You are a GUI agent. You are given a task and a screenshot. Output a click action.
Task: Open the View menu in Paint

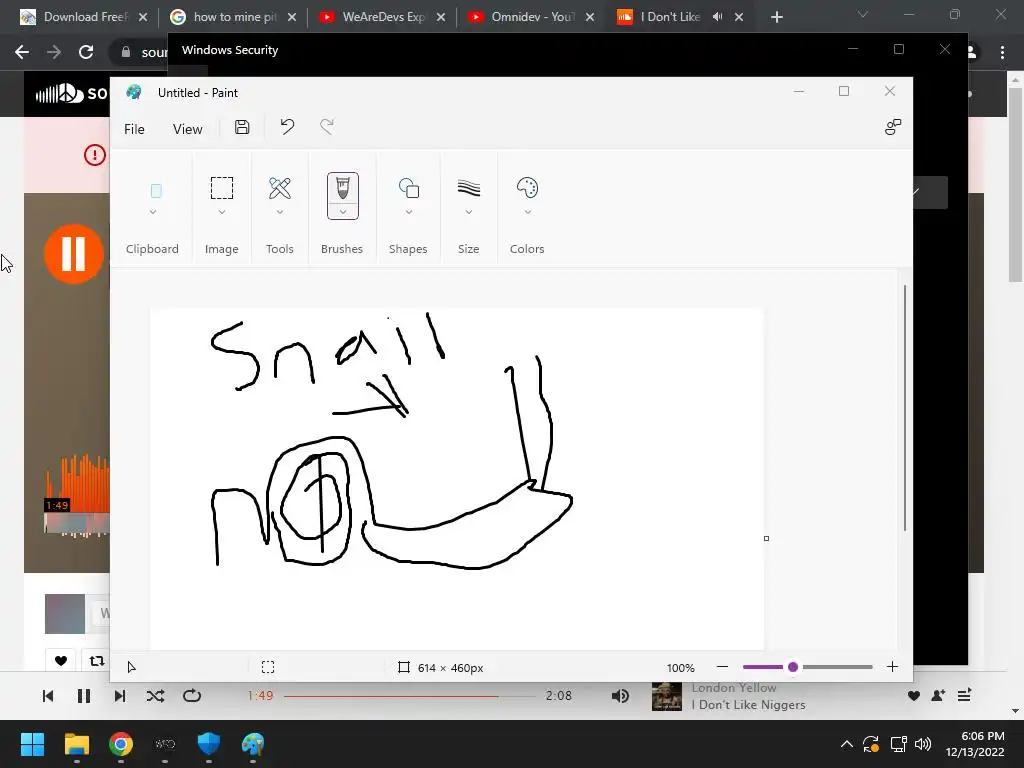click(187, 129)
